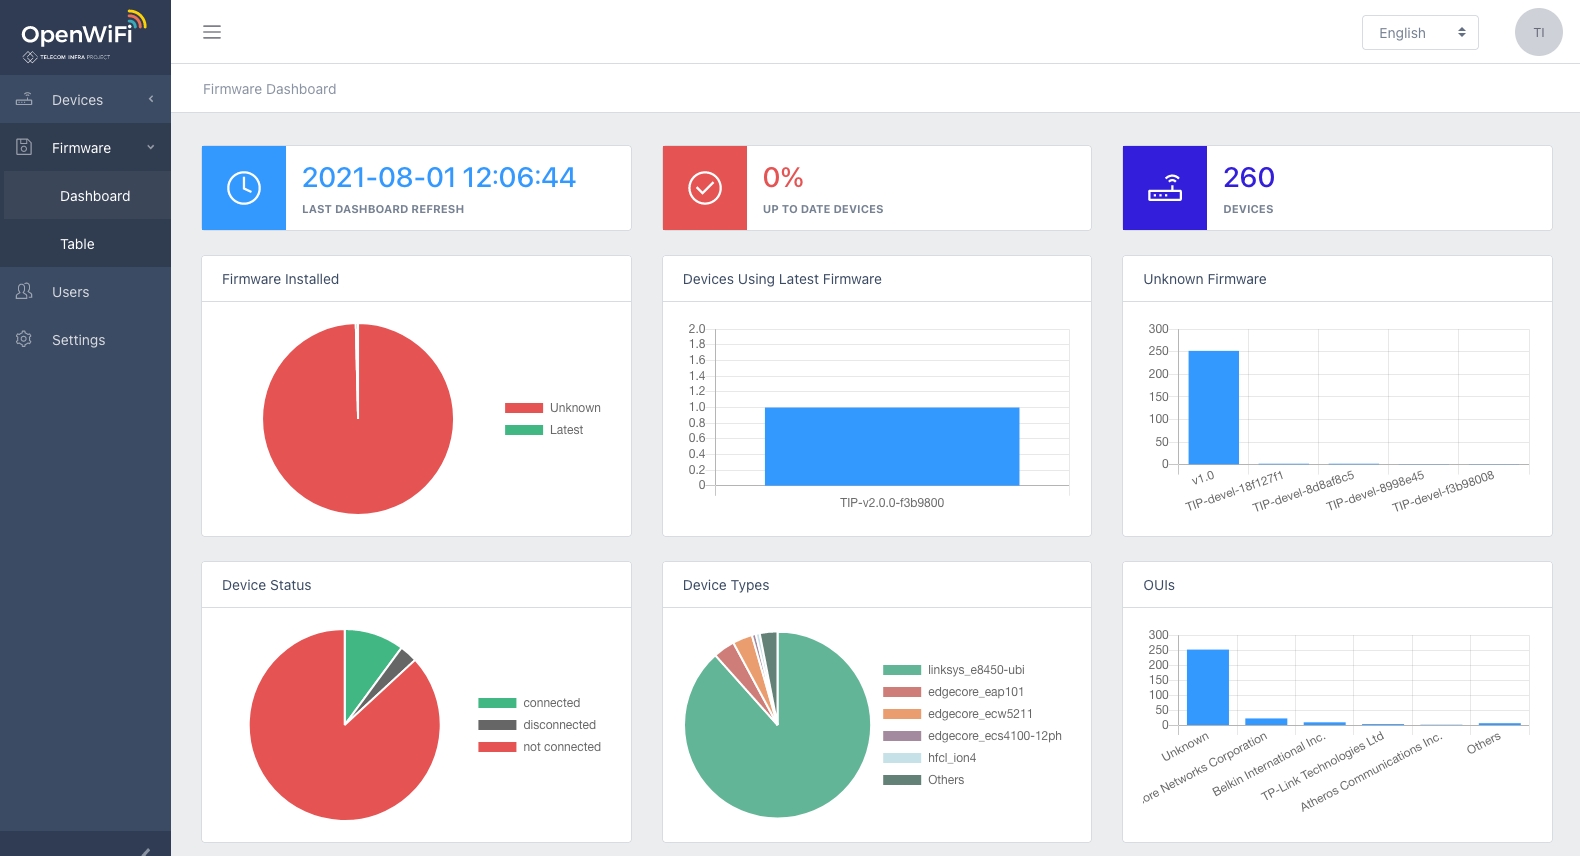Expand the Devices sidebar menu
Image resolution: width=1580 pixels, height=856 pixels.
click(x=85, y=100)
